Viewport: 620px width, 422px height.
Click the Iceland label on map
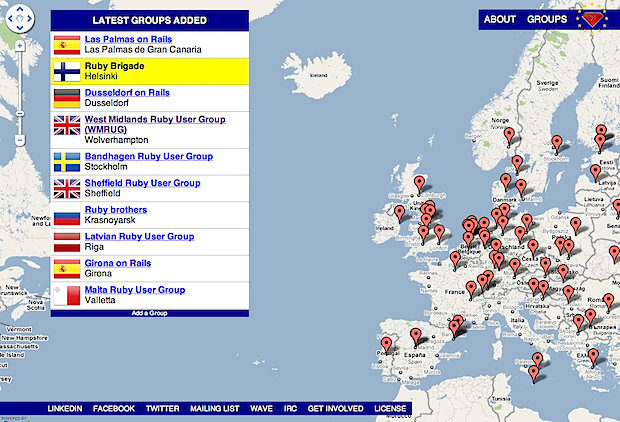(x=319, y=75)
